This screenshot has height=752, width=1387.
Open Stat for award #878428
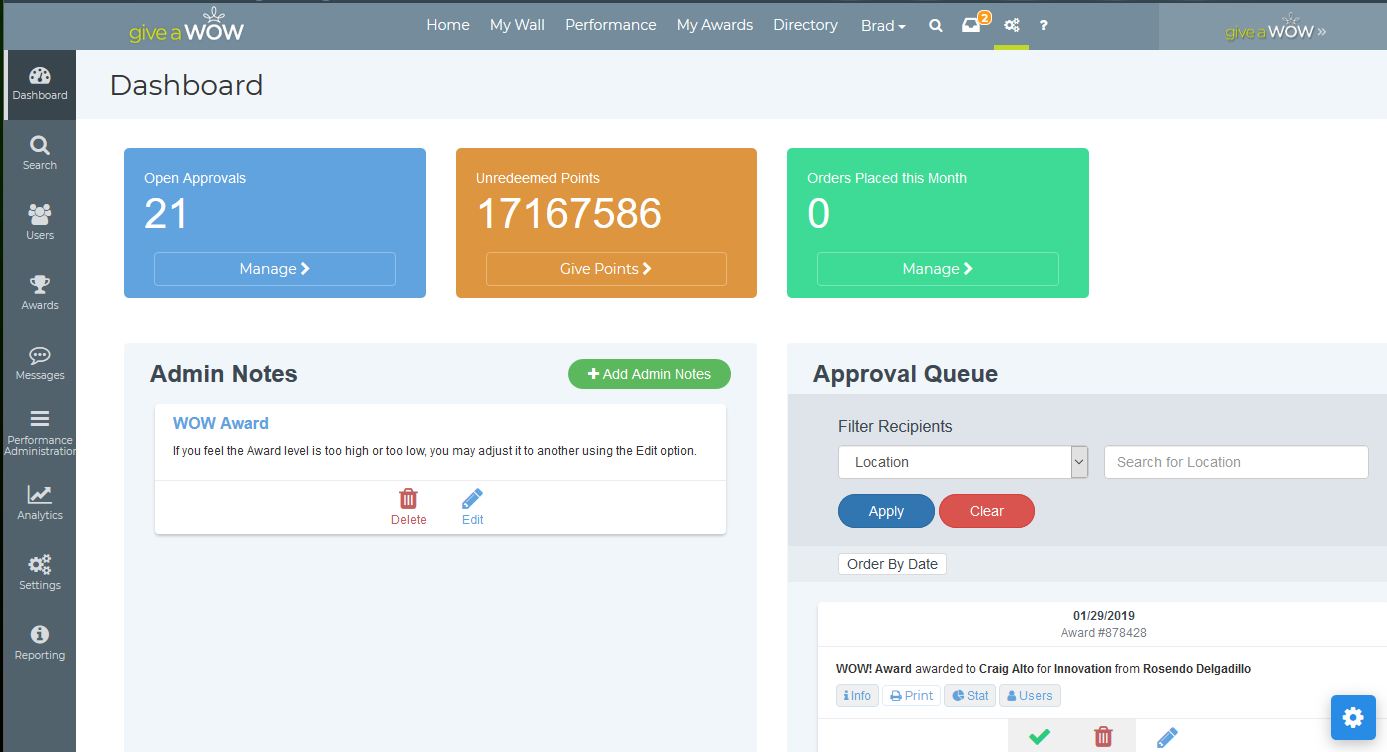pos(970,696)
